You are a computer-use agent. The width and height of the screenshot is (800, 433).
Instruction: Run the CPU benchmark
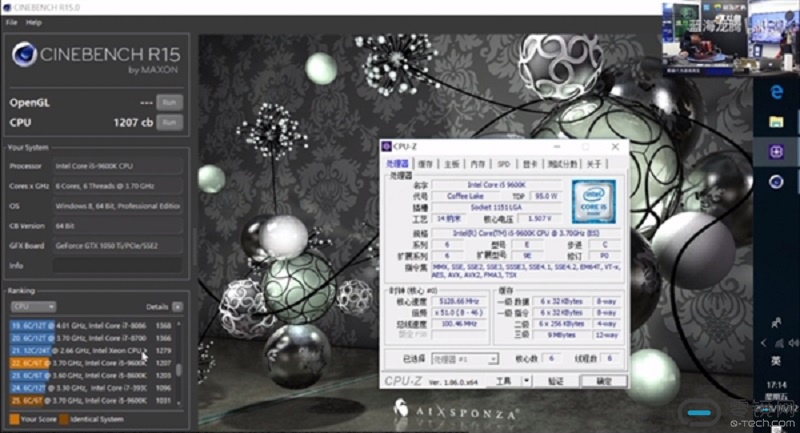pyautogui.click(x=170, y=122)
